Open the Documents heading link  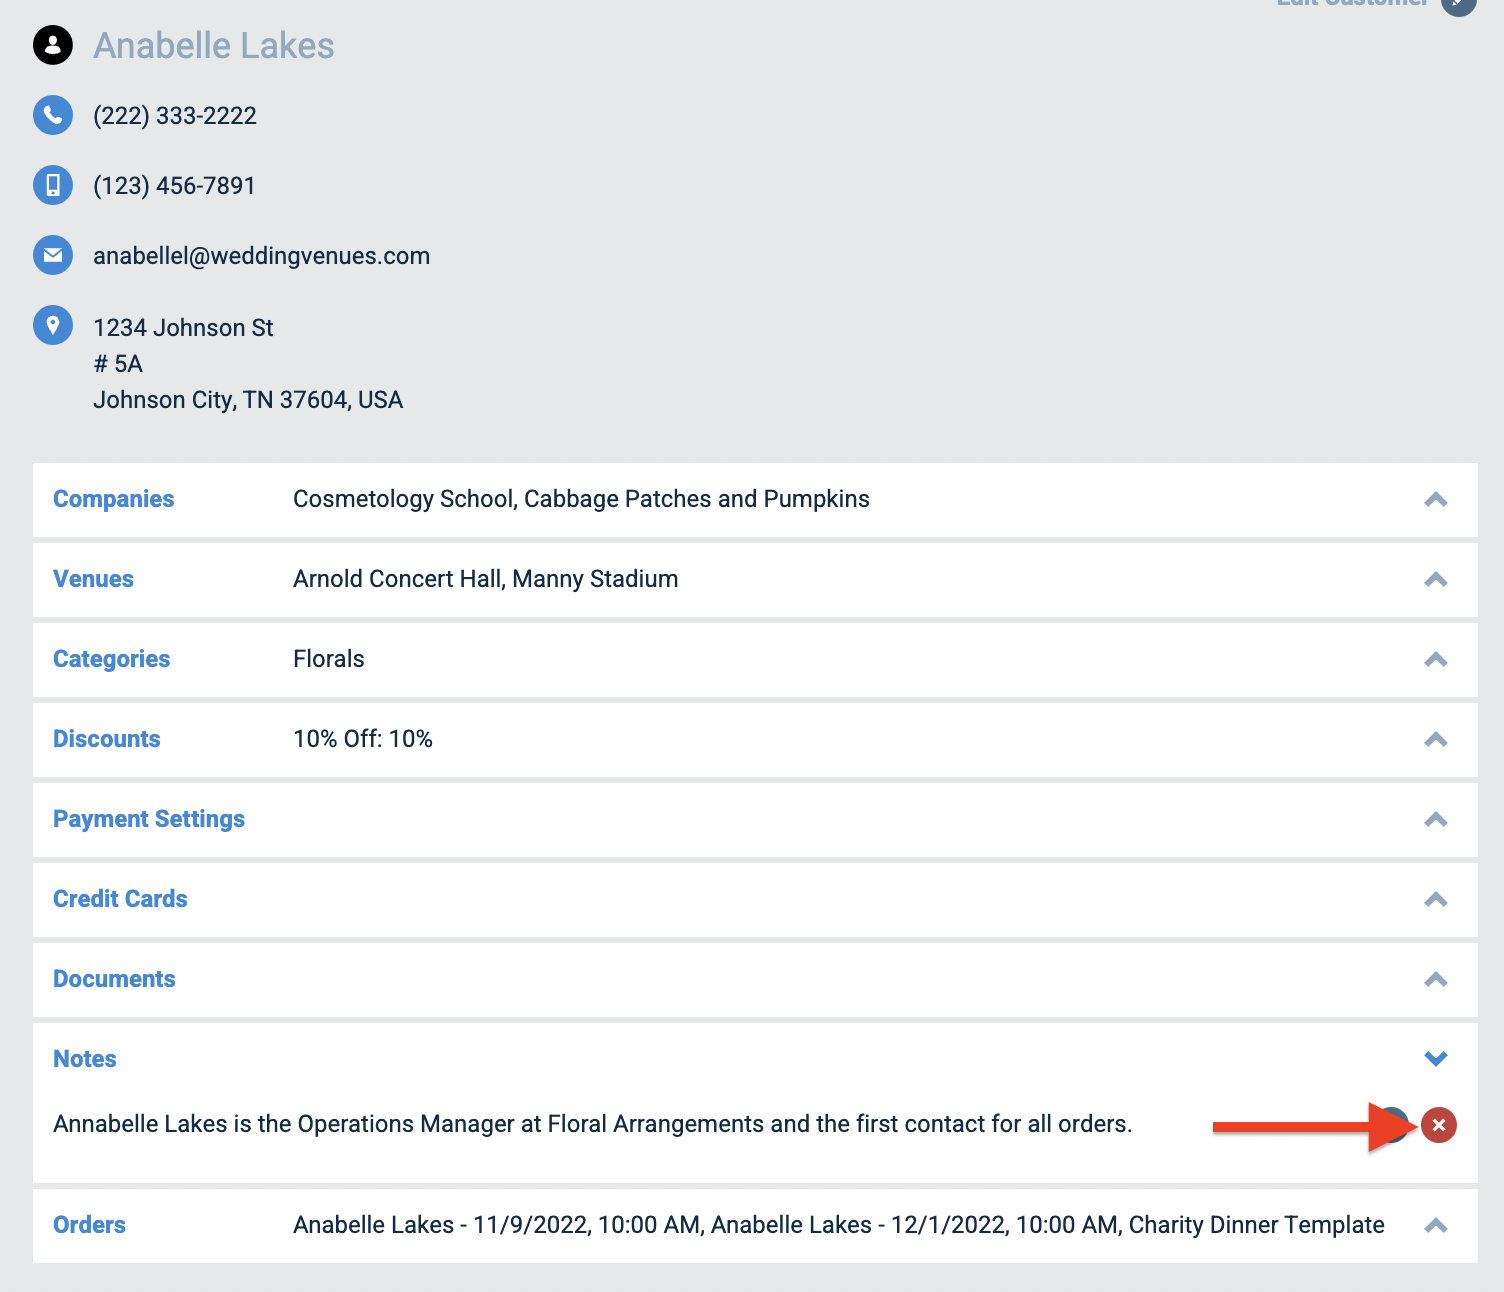point(114,979)
